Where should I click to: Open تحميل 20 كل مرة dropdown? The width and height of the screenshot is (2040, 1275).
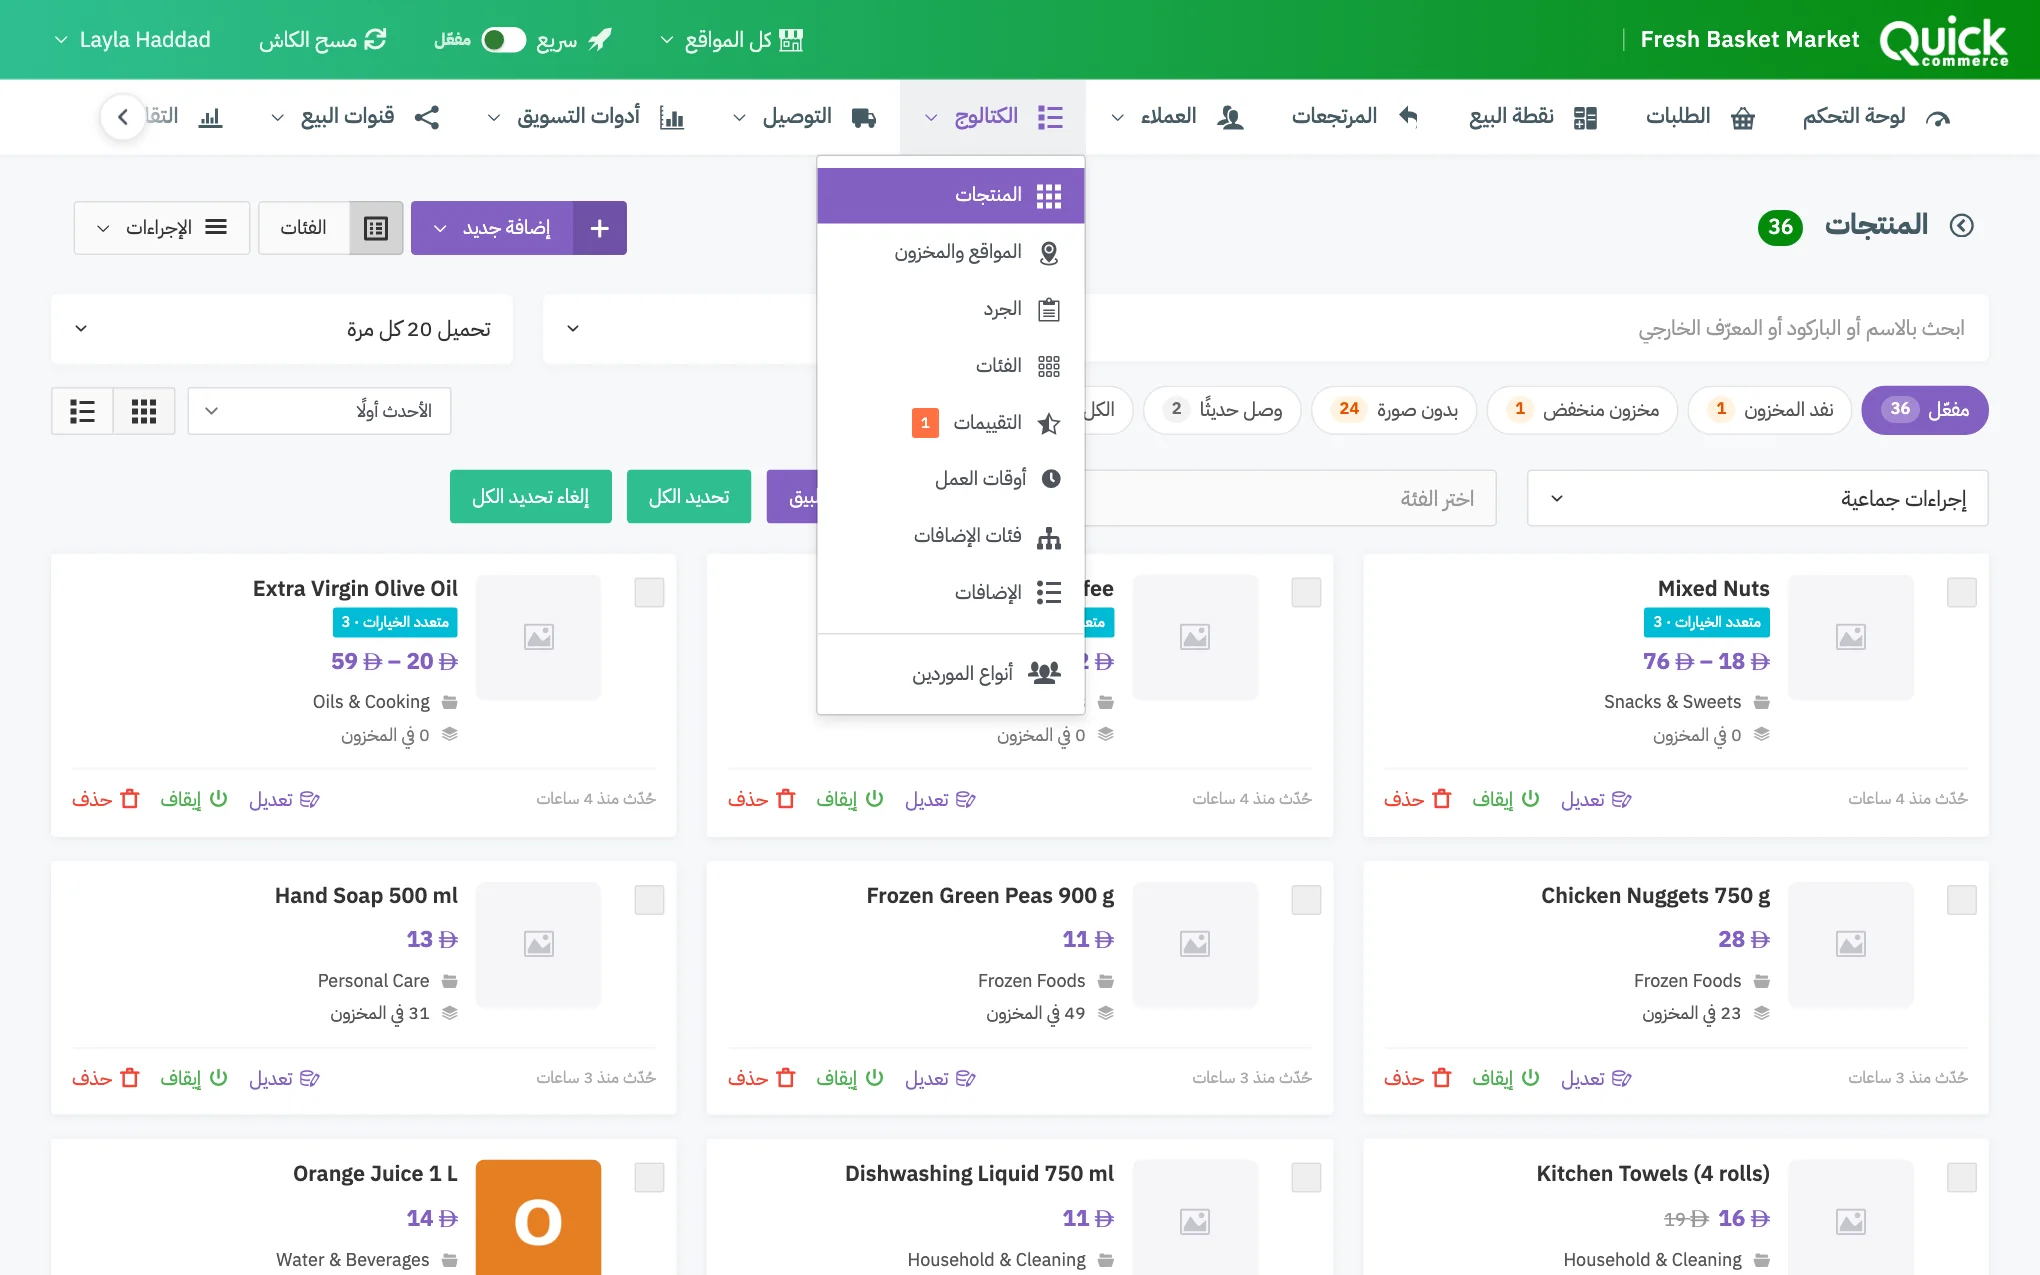click(282, 329)
